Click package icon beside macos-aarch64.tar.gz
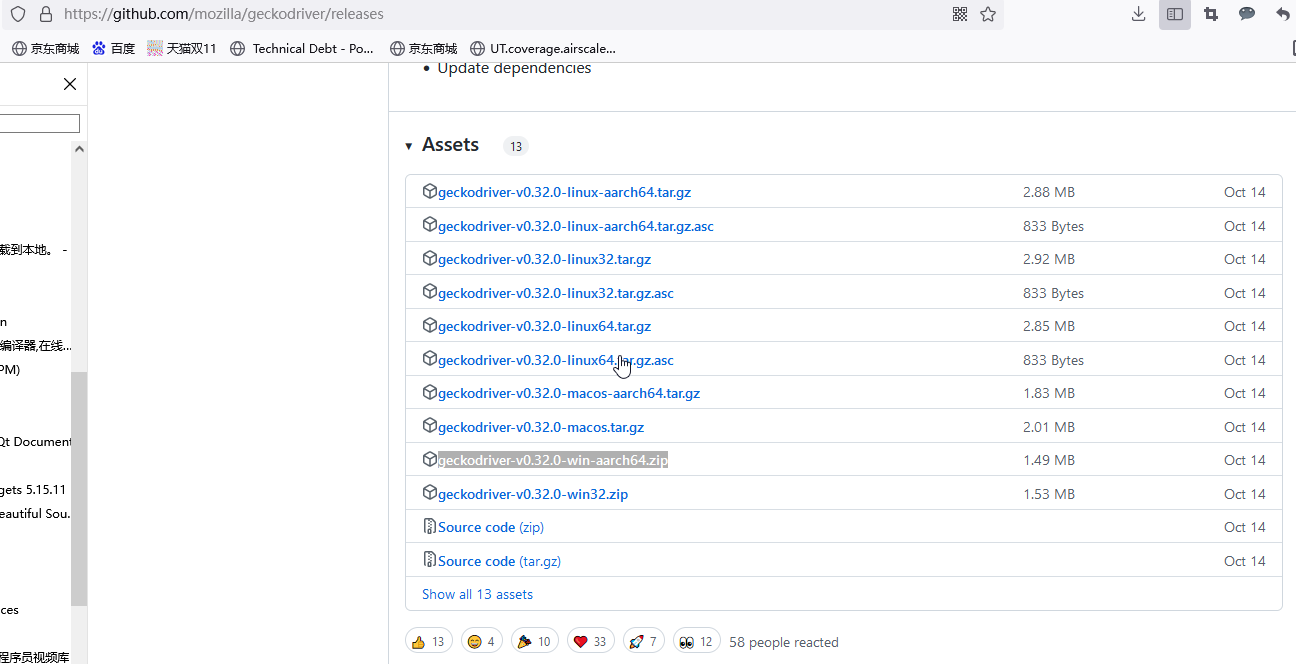This screenshot has width=1296, height=664. (430, 392)
